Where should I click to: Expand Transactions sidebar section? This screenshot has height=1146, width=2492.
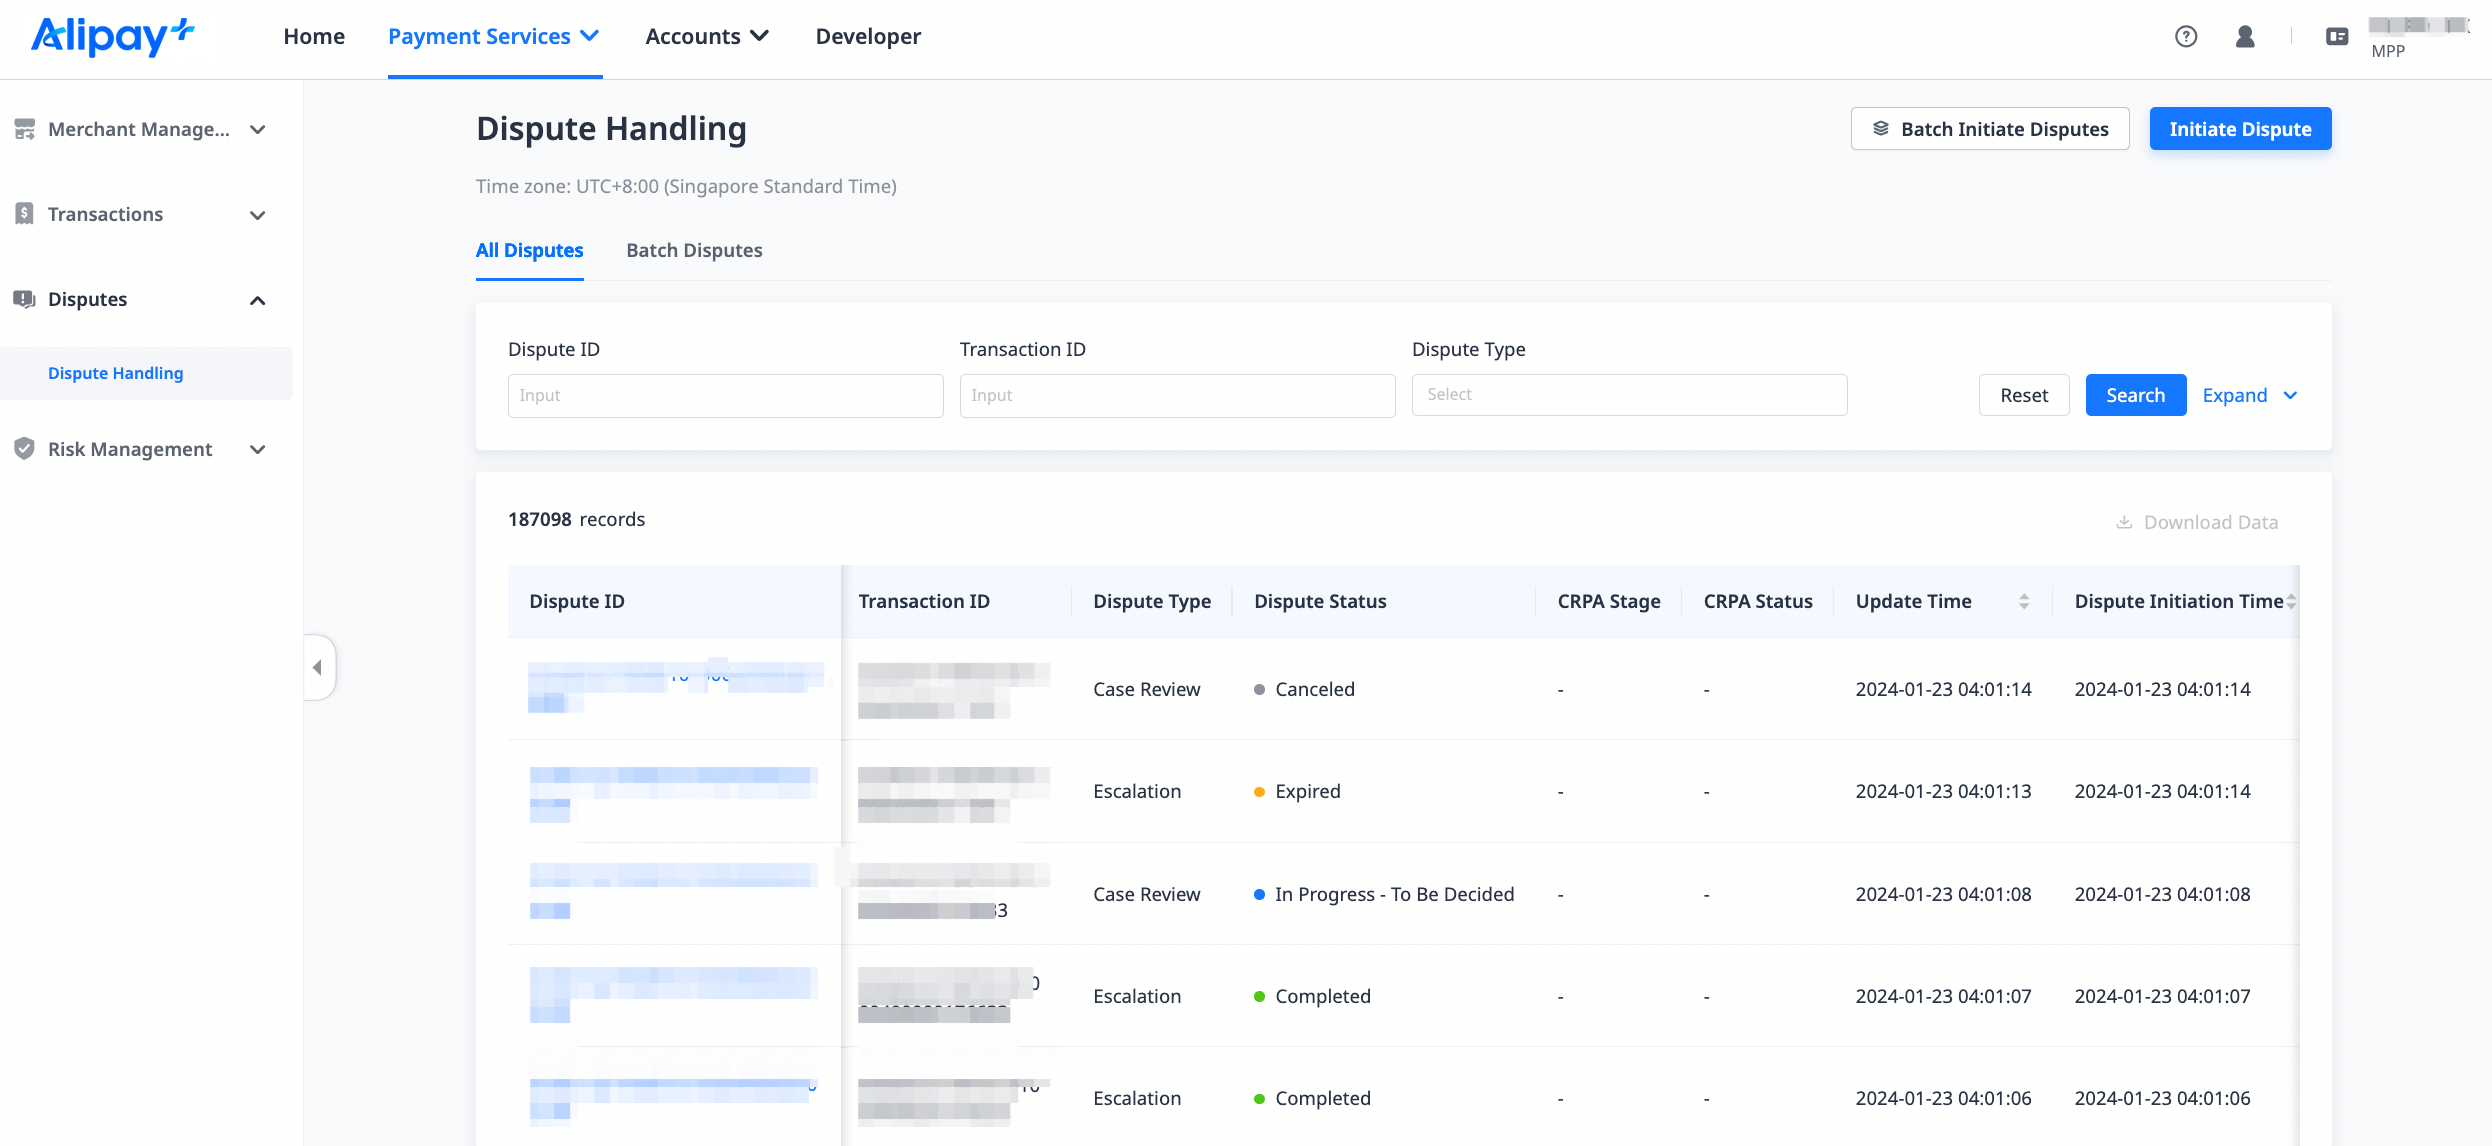coord(257,215)
